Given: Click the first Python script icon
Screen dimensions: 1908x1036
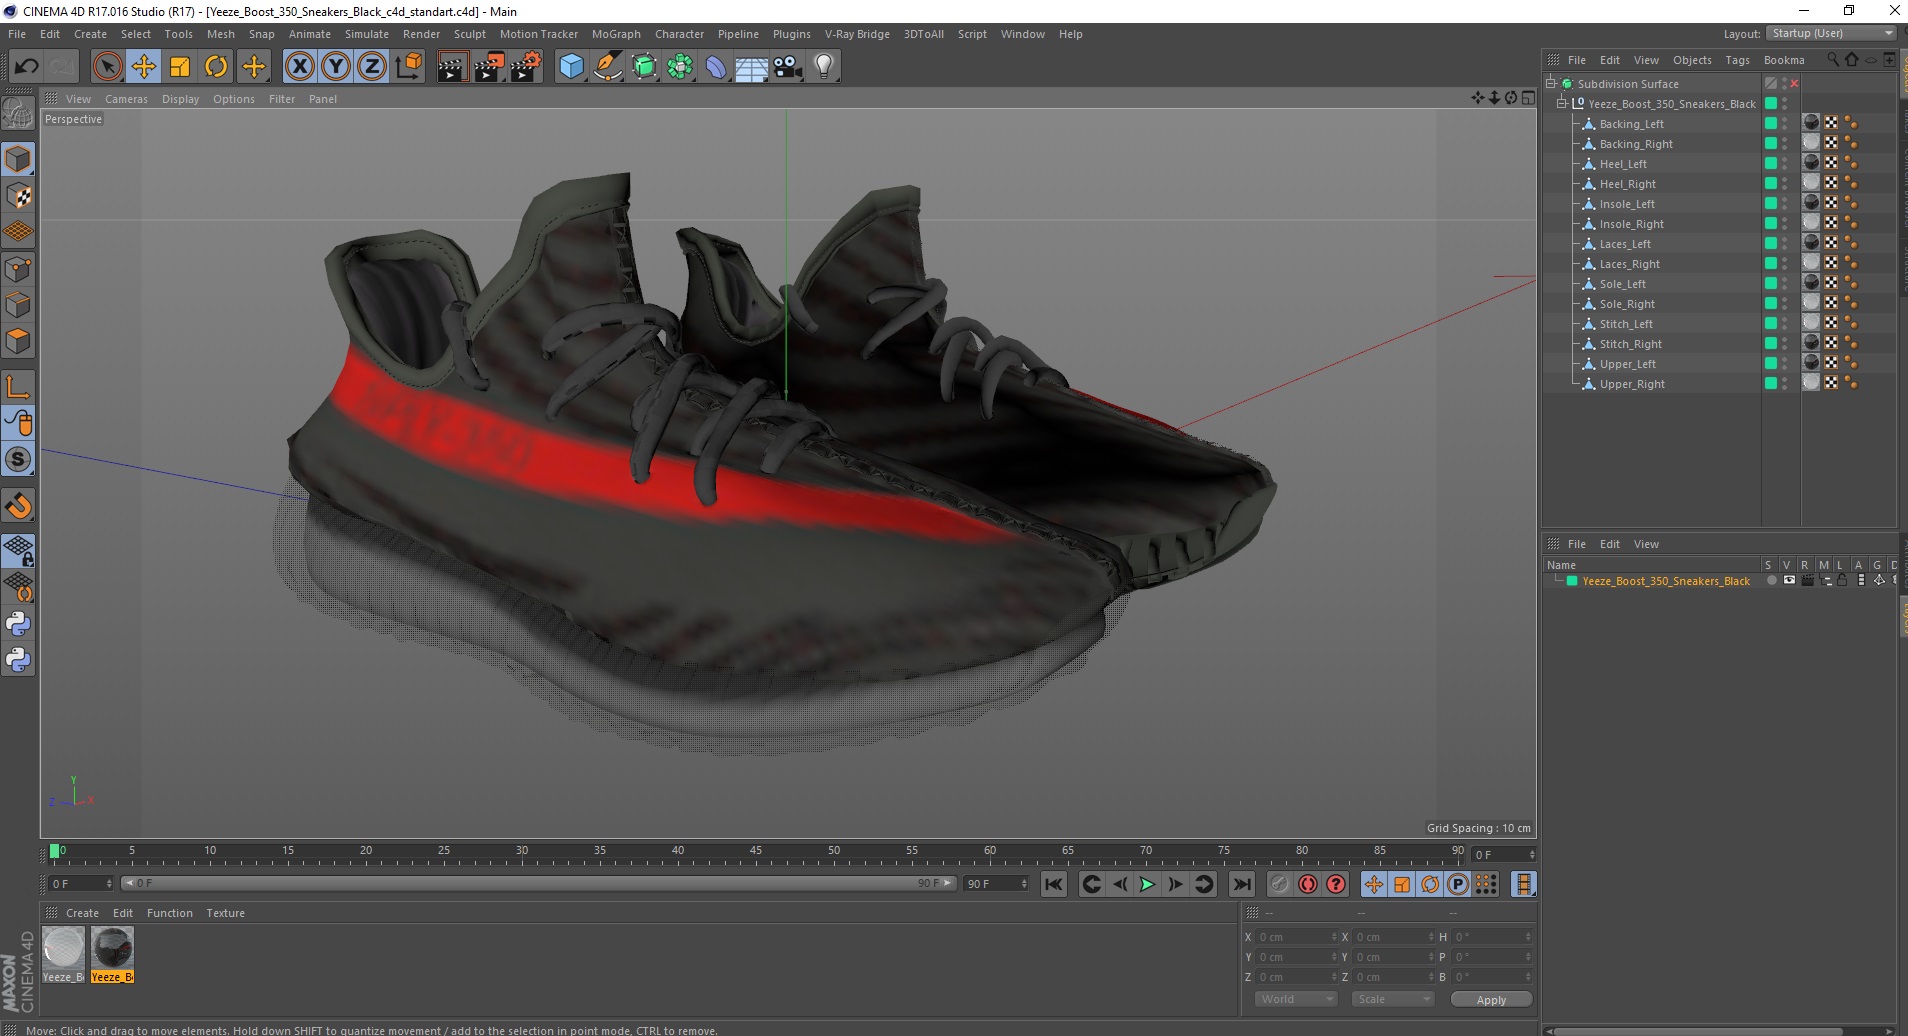Looking at the screenshot, I should 18,624.
